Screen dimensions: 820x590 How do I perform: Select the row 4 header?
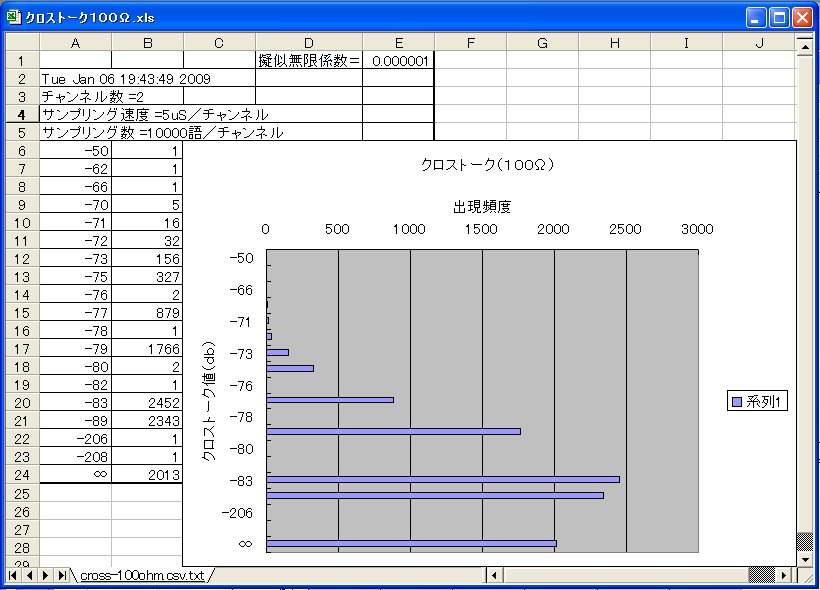(x=20, y=114)
